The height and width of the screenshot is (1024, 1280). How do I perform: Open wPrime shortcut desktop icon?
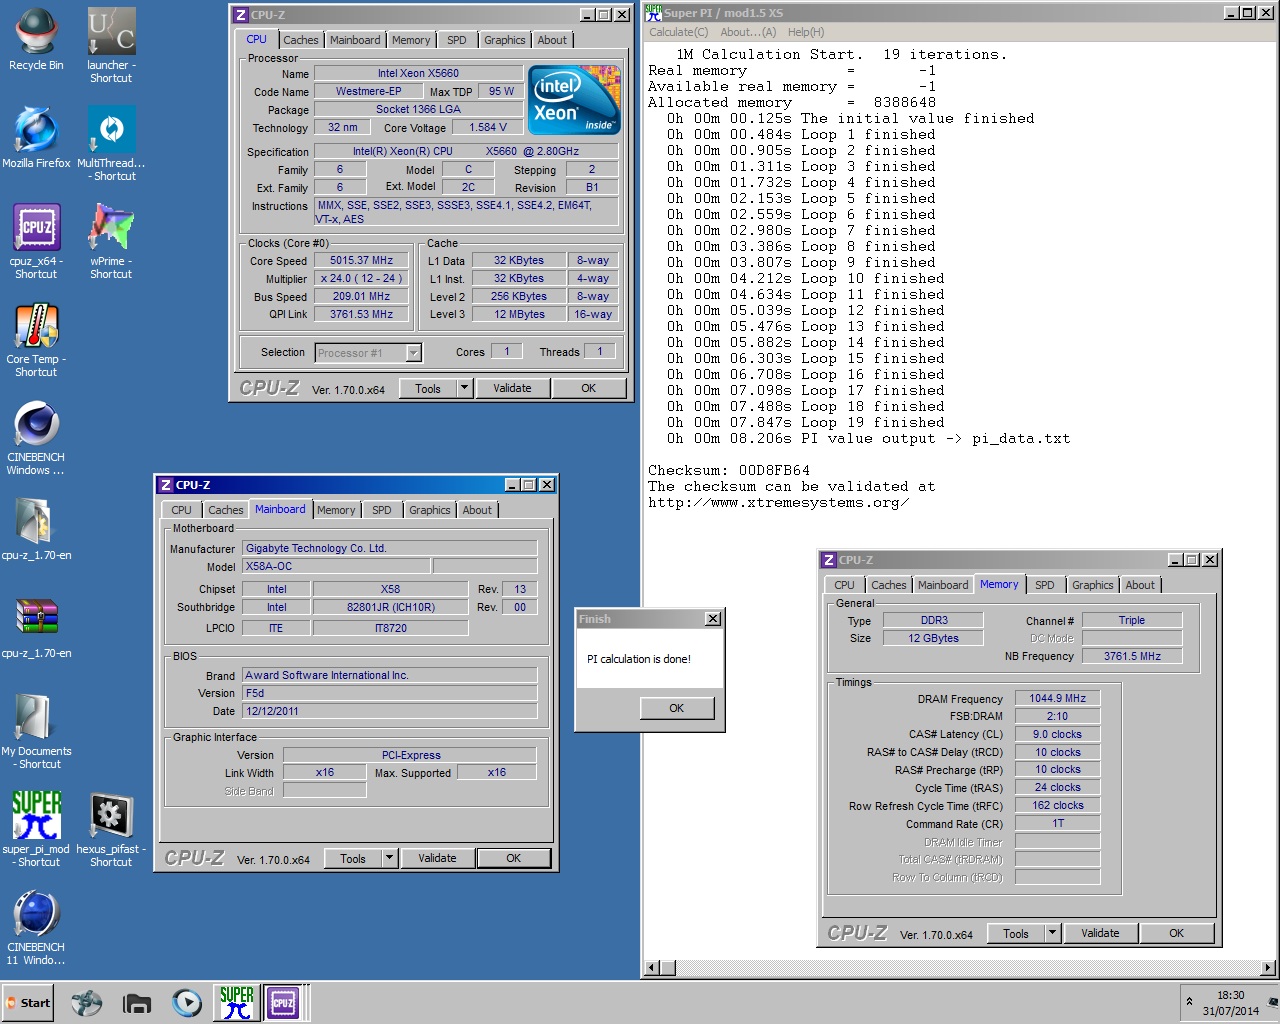[x=111, y=241]
